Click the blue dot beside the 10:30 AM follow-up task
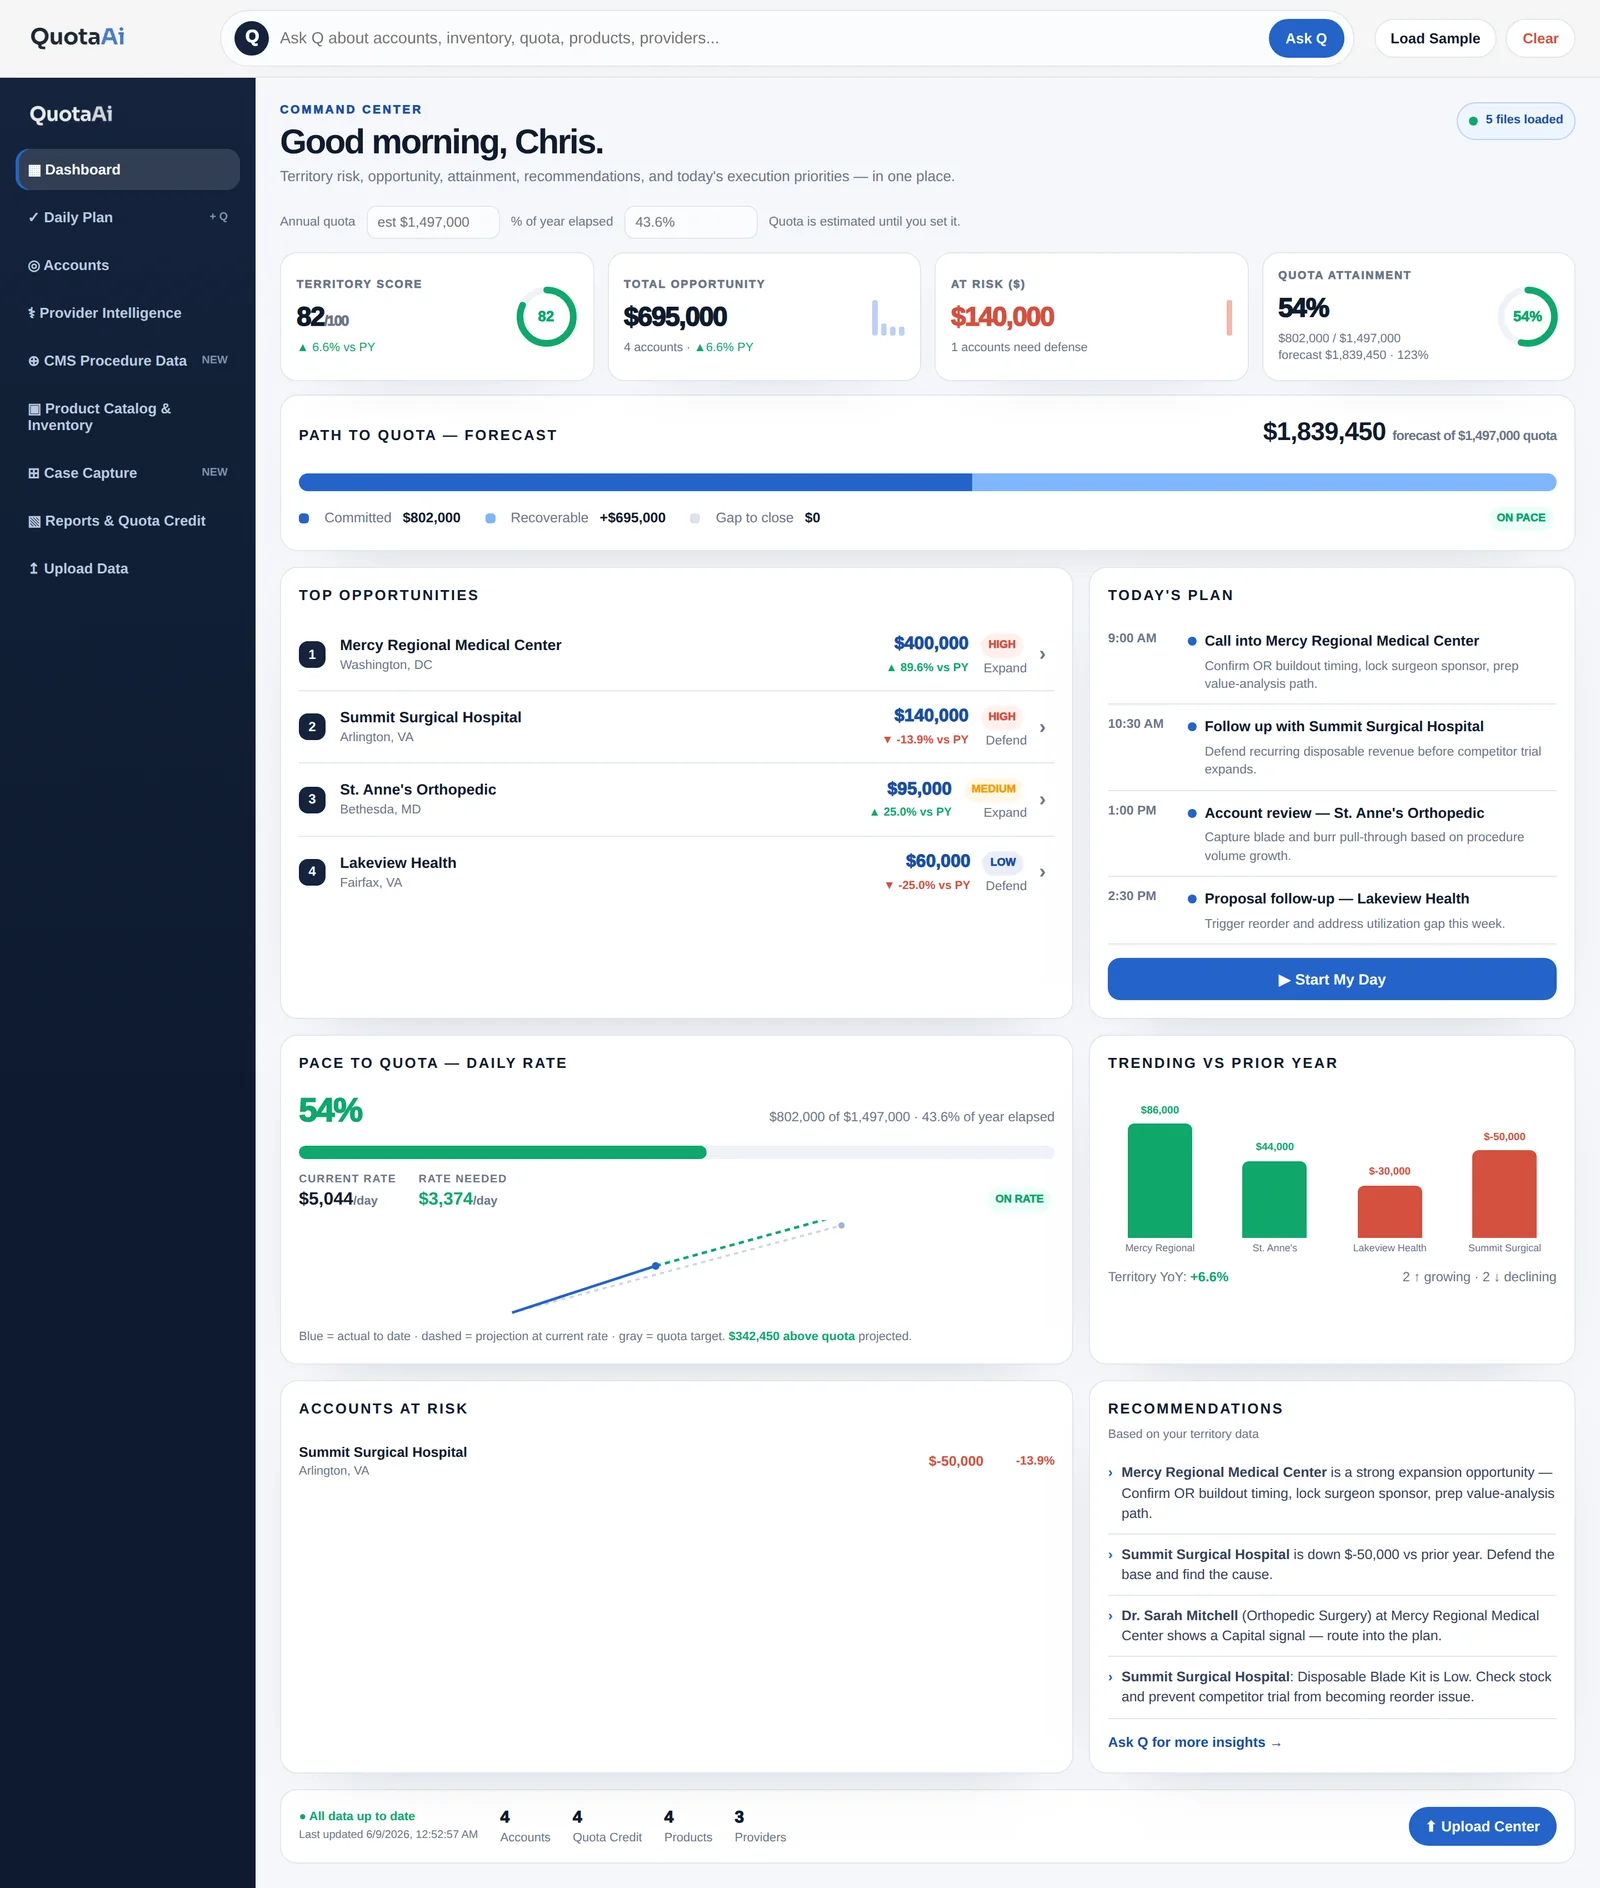Screen dimensions: 1600x1888 pos(1192,727)
